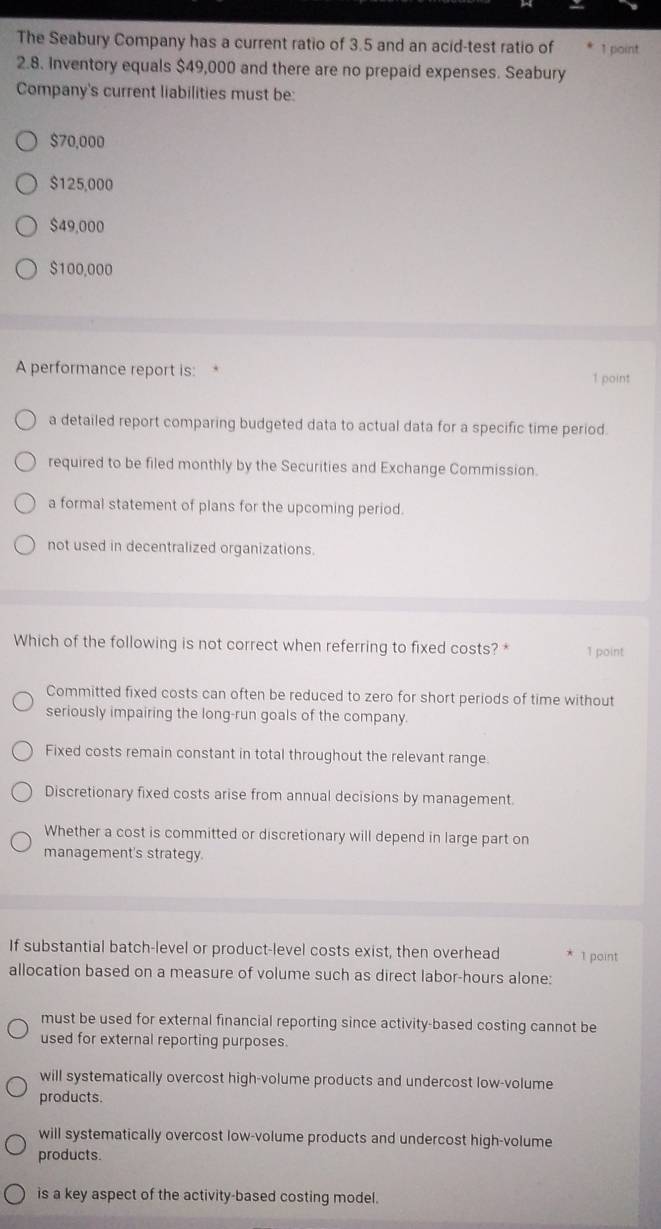
Task: Tap the share icon in top bar
Action: (x=631, y=5)
